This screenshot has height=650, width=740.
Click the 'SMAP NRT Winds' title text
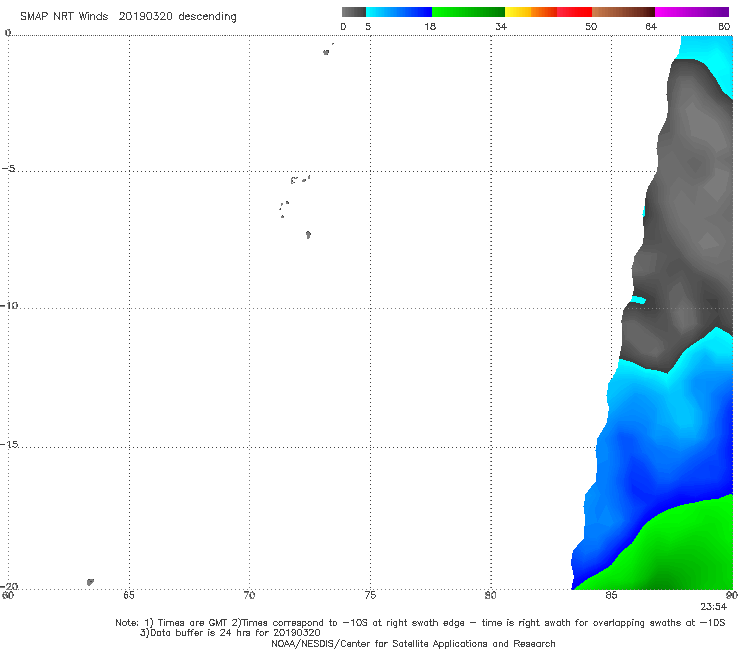pyautogui.click(x=64, y=17)
